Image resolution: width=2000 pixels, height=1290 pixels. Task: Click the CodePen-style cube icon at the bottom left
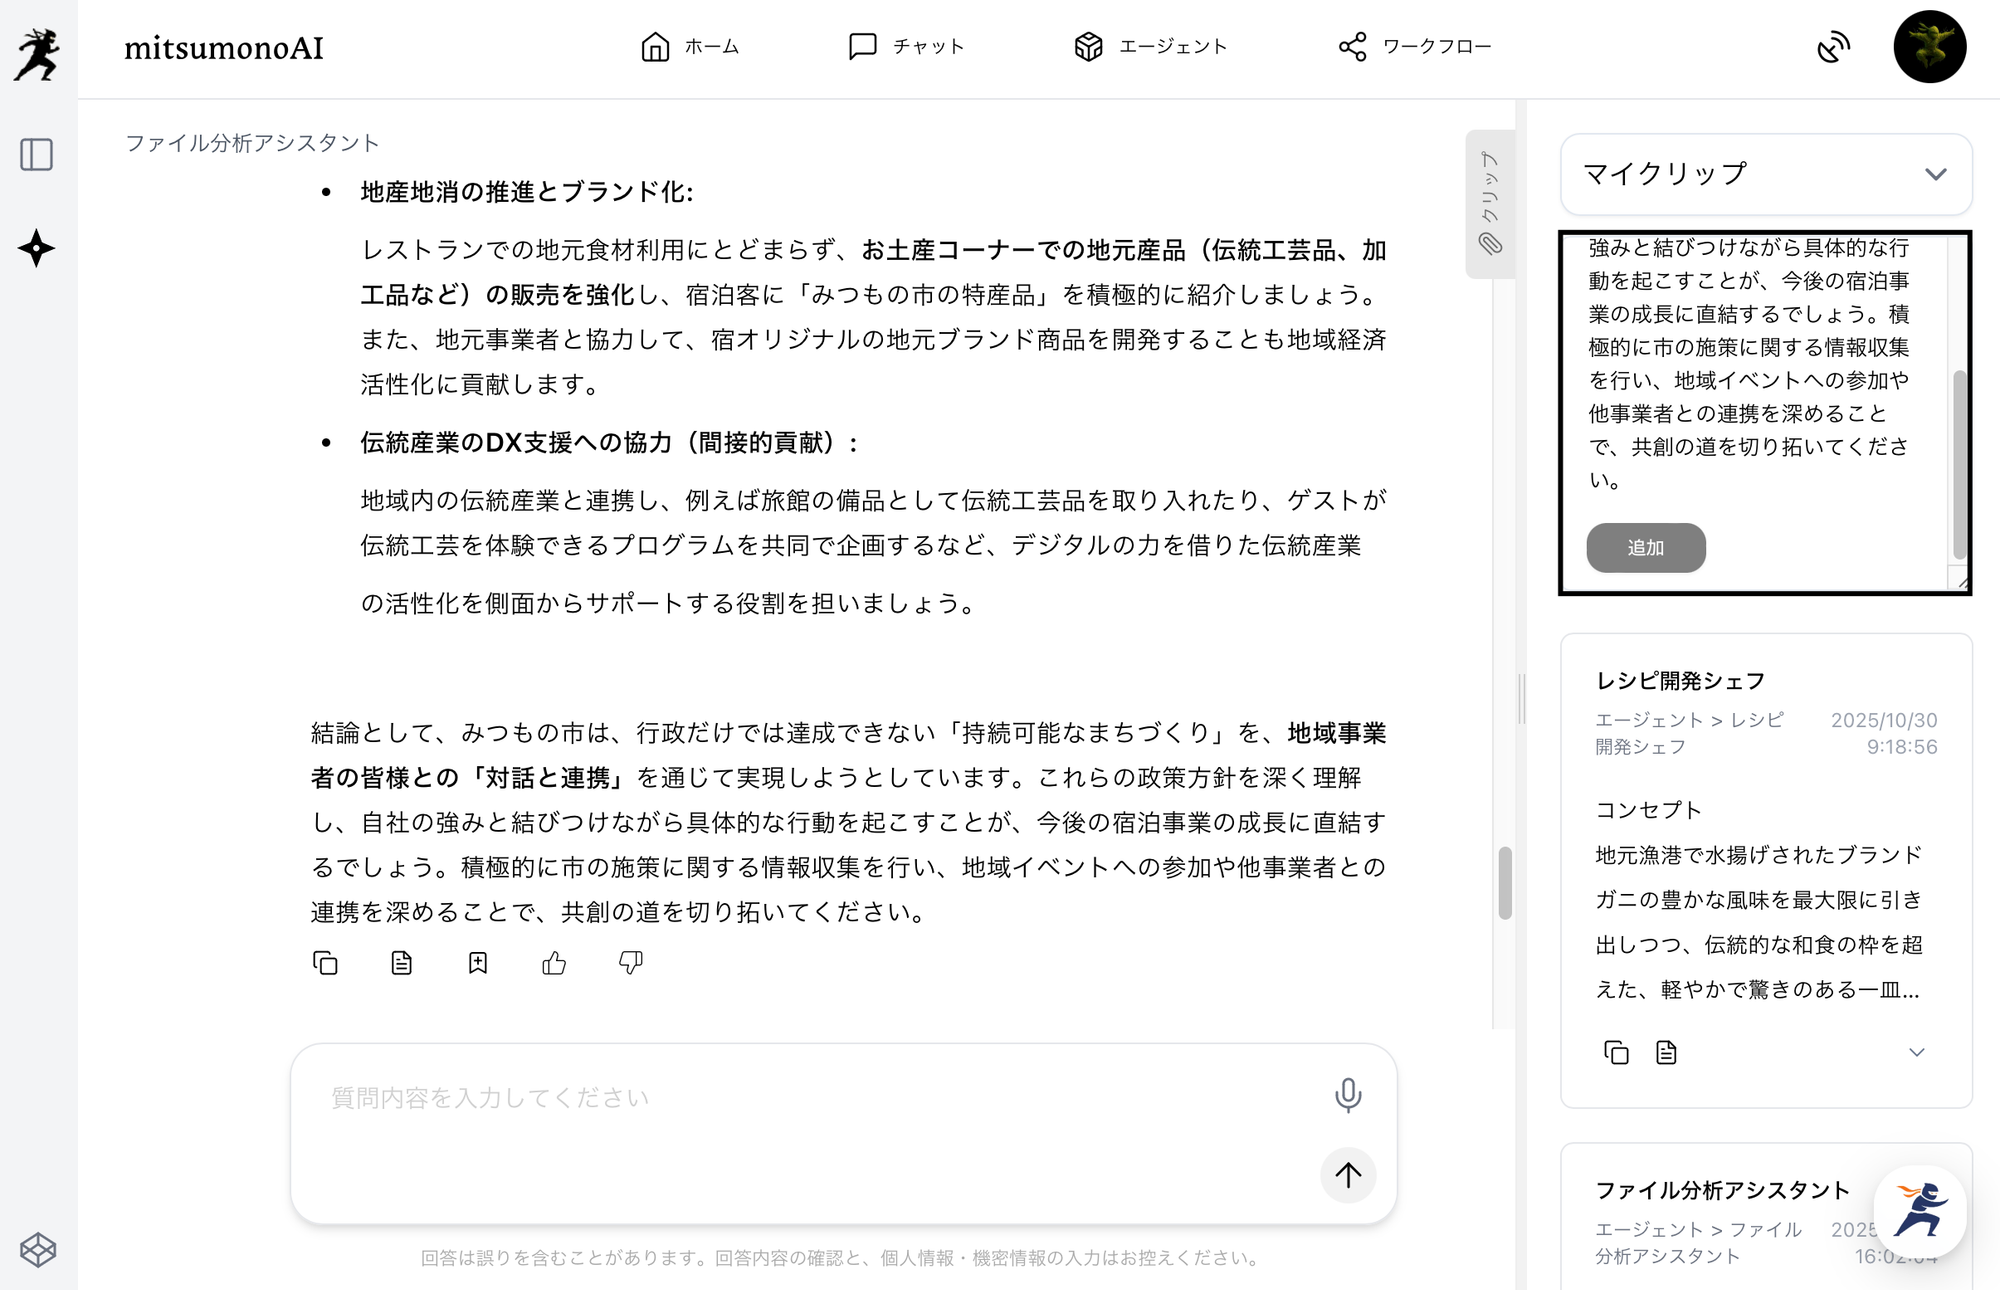click(38, 1250)
